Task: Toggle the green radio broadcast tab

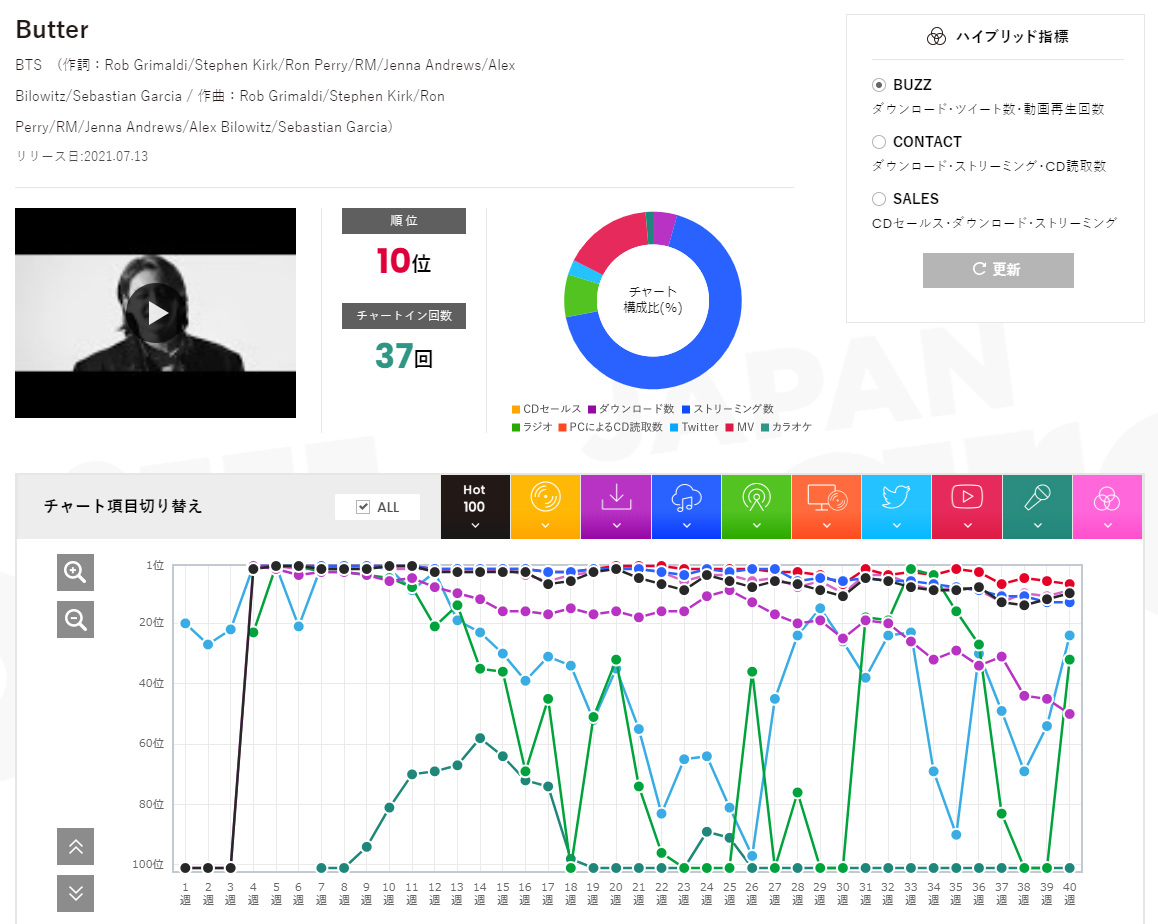Action: [756, 507]
